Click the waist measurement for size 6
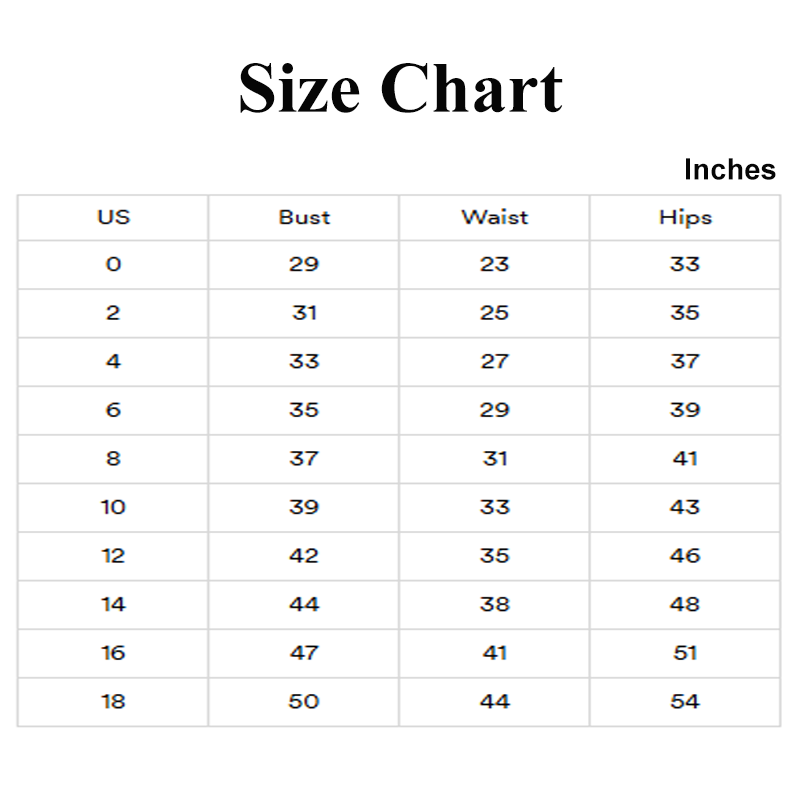Viewport: 800px width, 800px height. pos(494,410)
